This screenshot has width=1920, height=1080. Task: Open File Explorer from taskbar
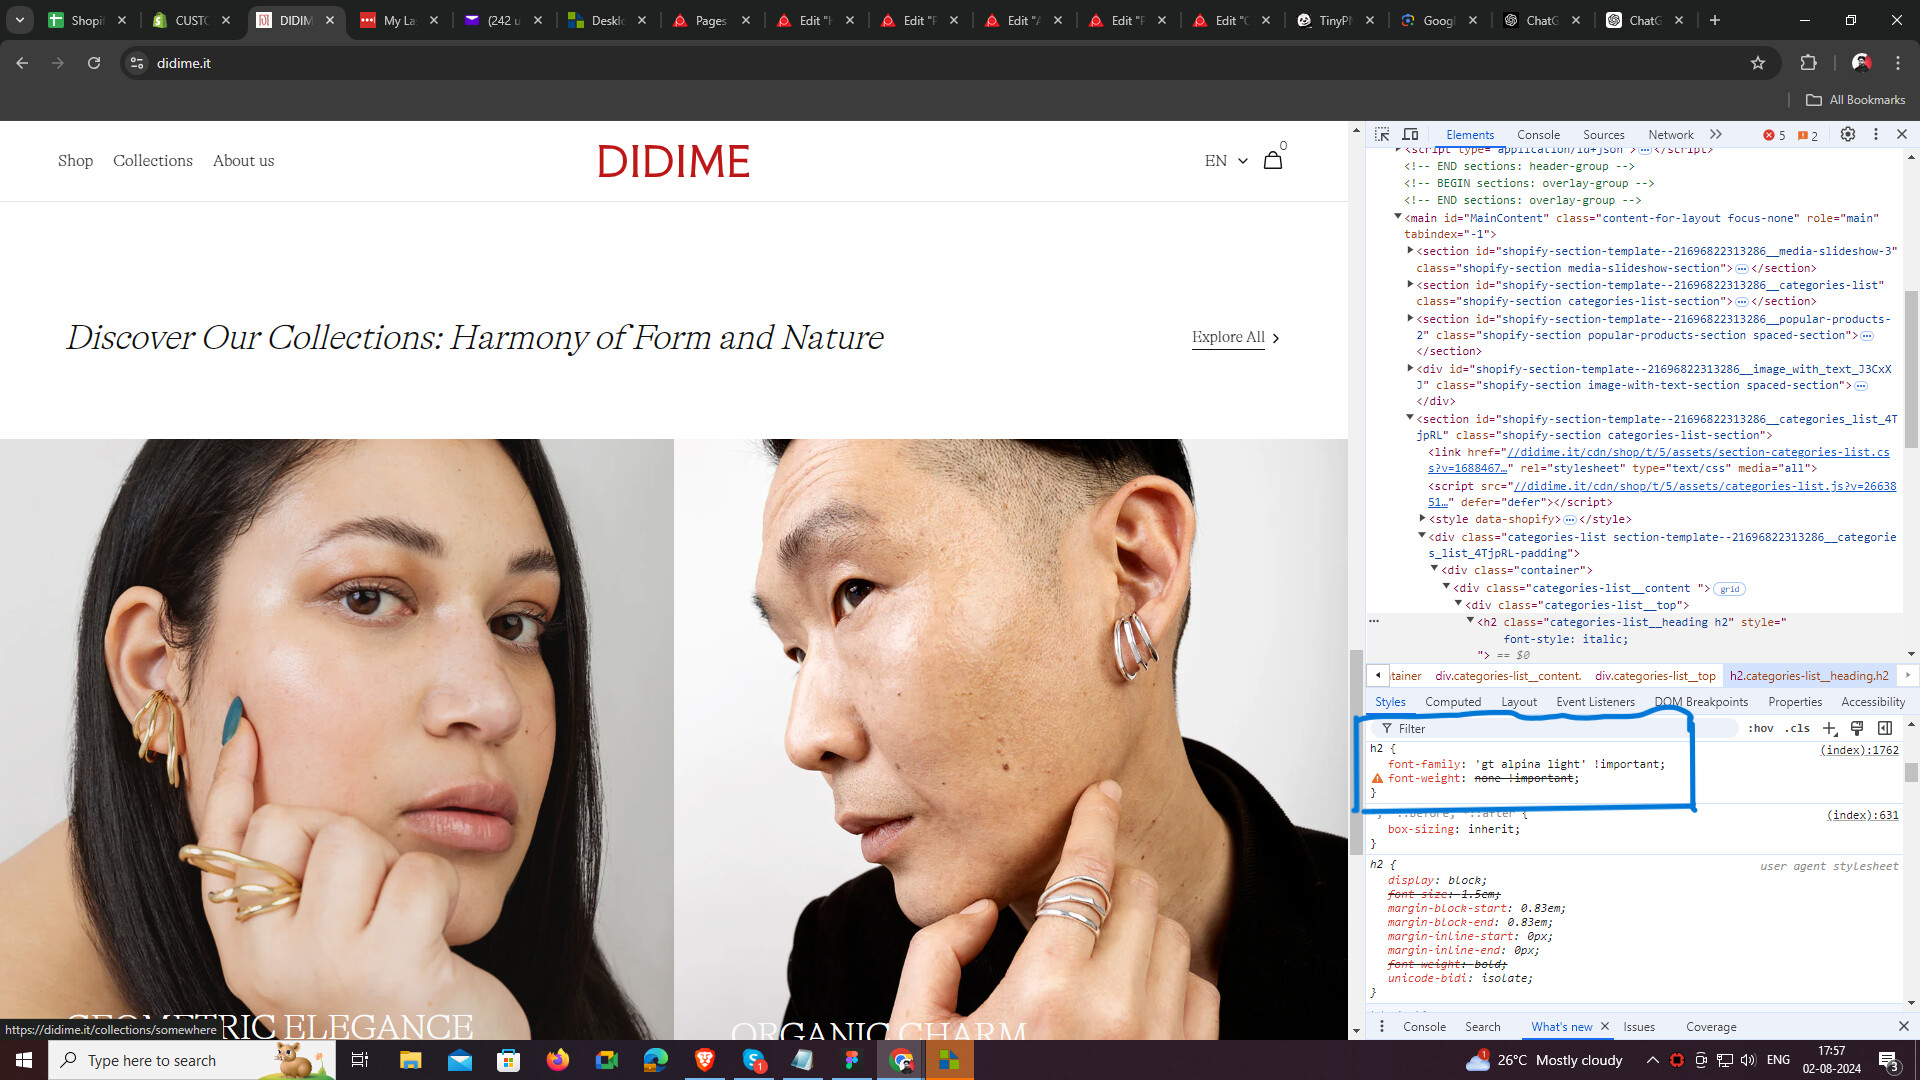410,1060
